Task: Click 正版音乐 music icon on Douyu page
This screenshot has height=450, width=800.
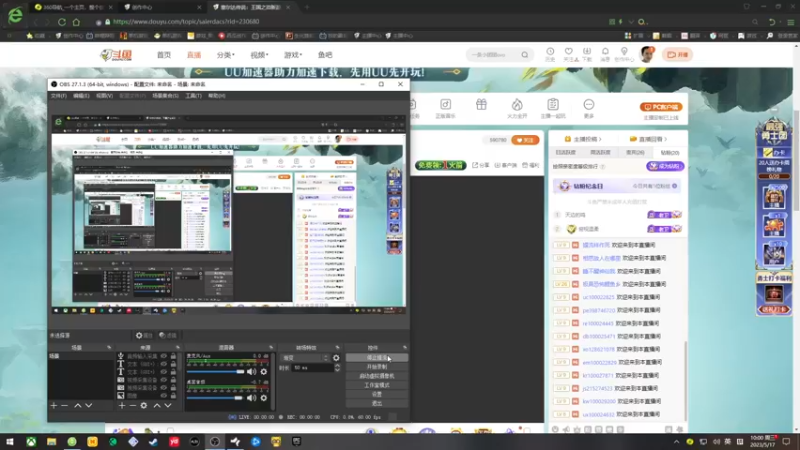Action: [445, 105]
